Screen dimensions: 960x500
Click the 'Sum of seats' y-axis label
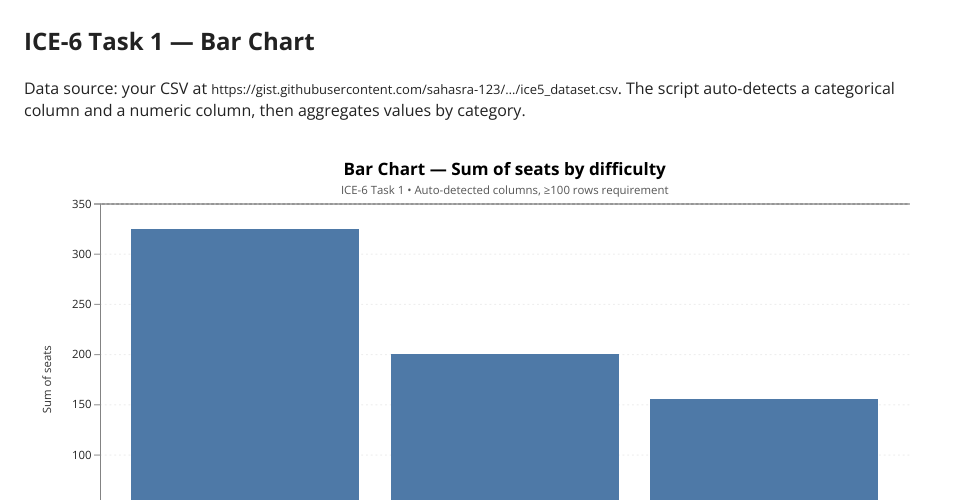tap(47, 379)
